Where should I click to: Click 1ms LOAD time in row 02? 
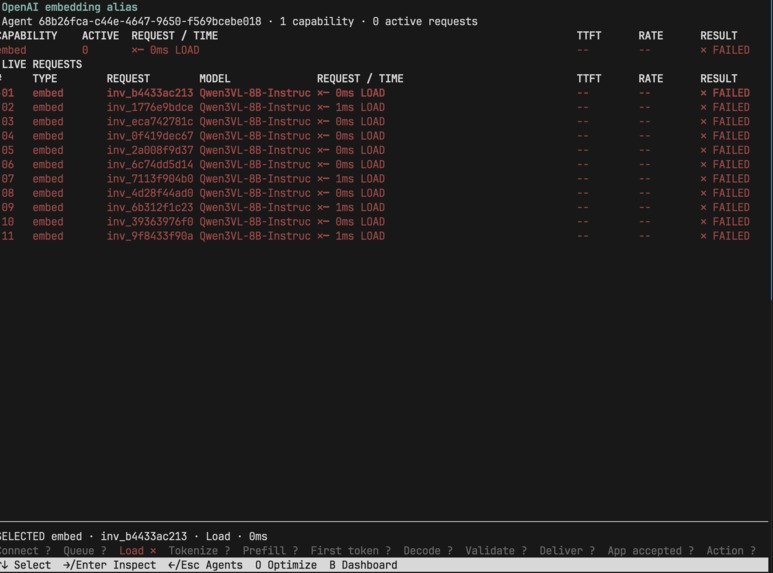[360, 107]
